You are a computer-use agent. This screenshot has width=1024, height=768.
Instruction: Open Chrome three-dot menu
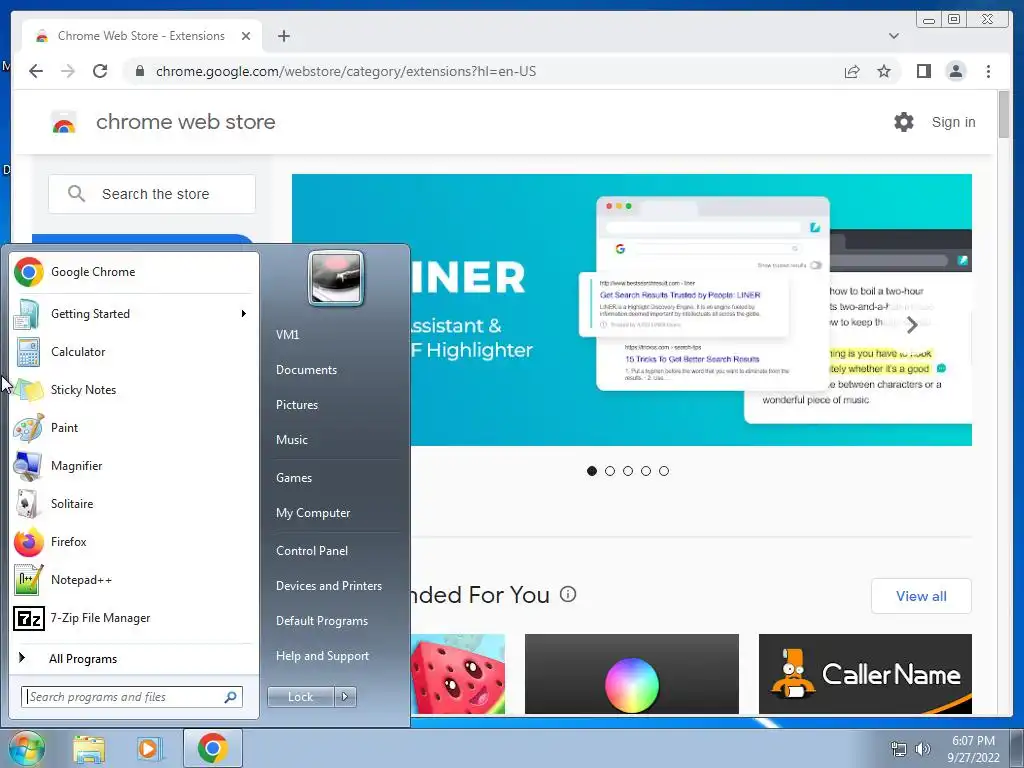coord(988,71)
